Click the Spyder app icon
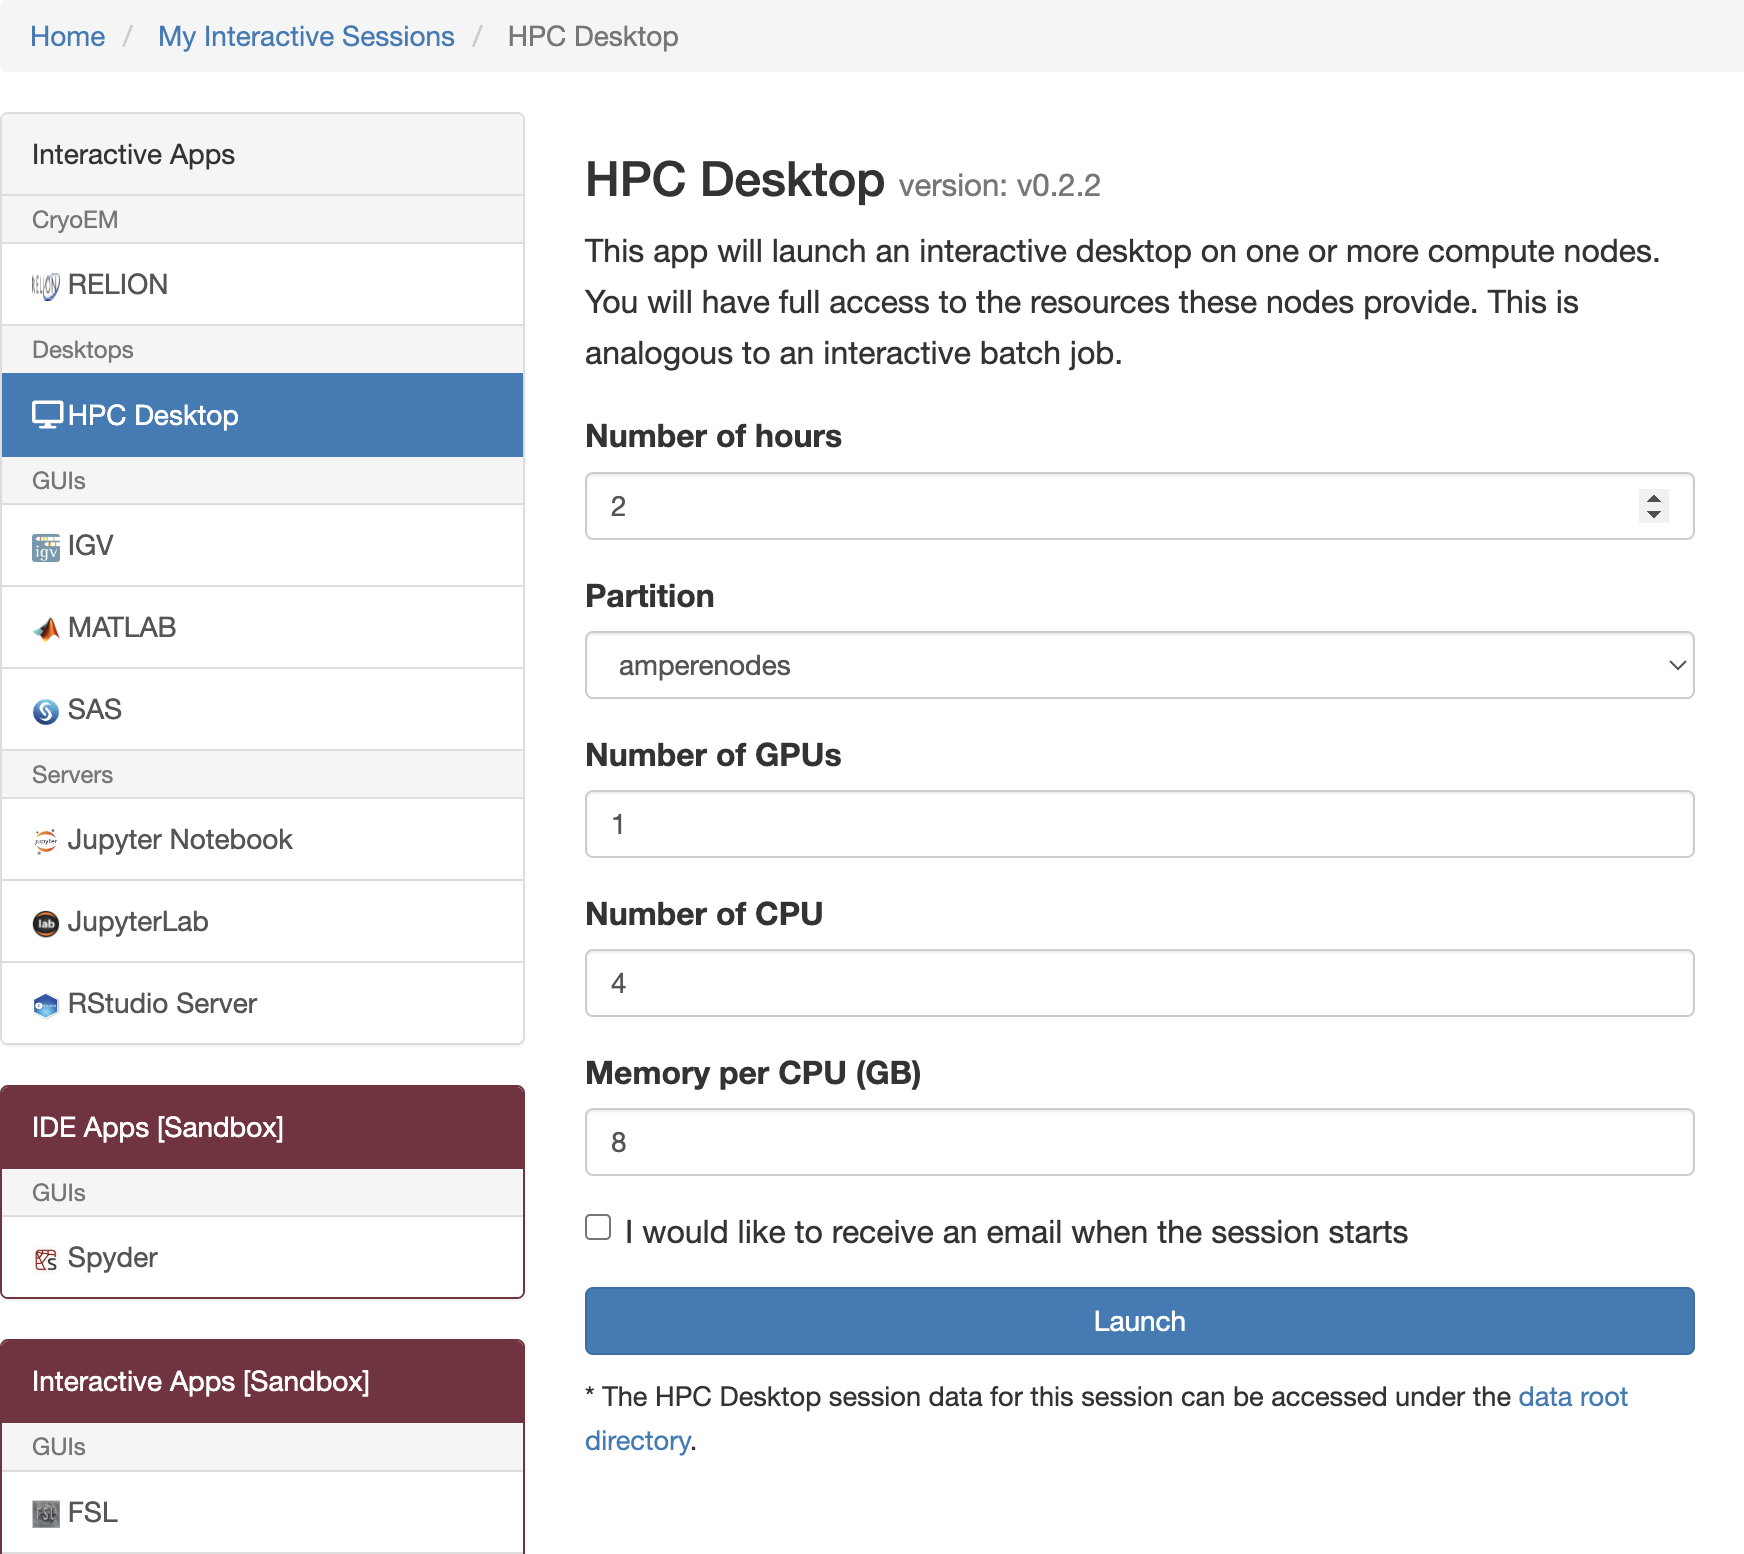The image size is (1744, 1554). tap(46, 1259)
